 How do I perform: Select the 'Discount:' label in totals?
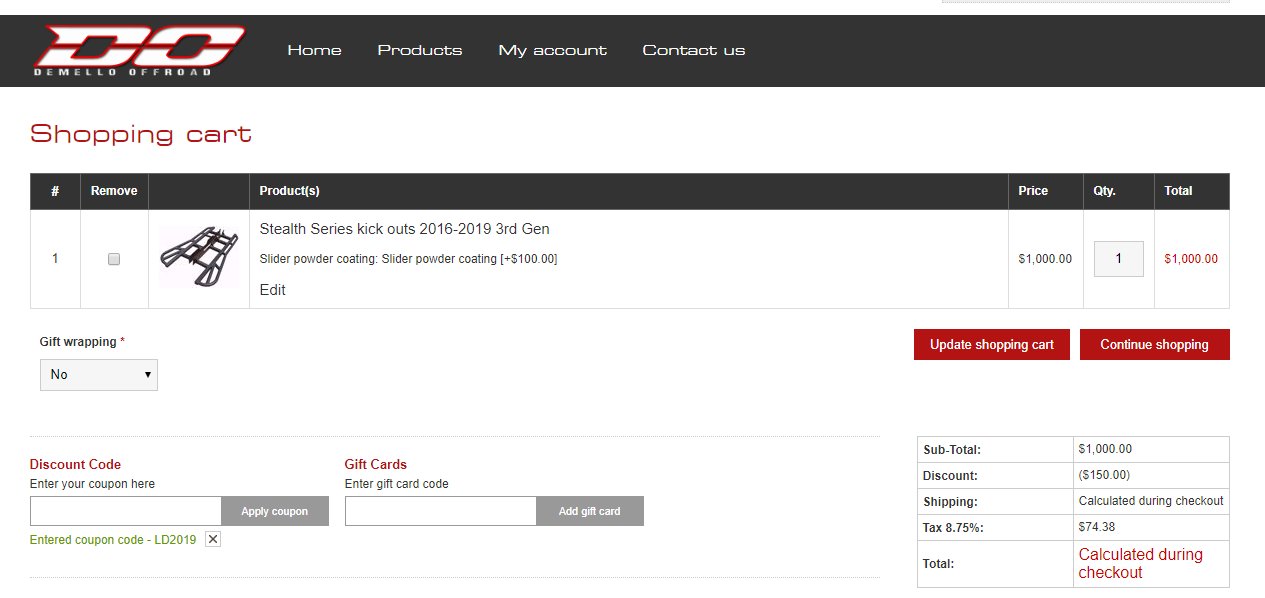[951, 476]
